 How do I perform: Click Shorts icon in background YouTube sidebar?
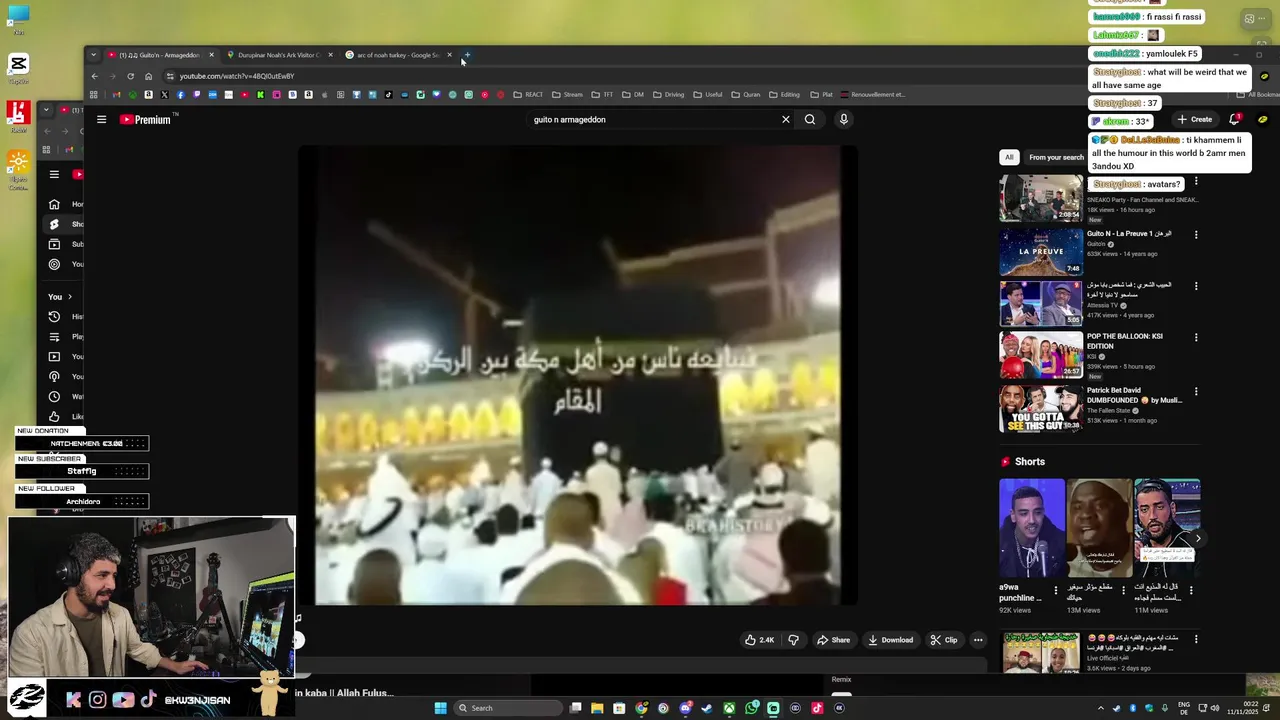click(54, 224)
